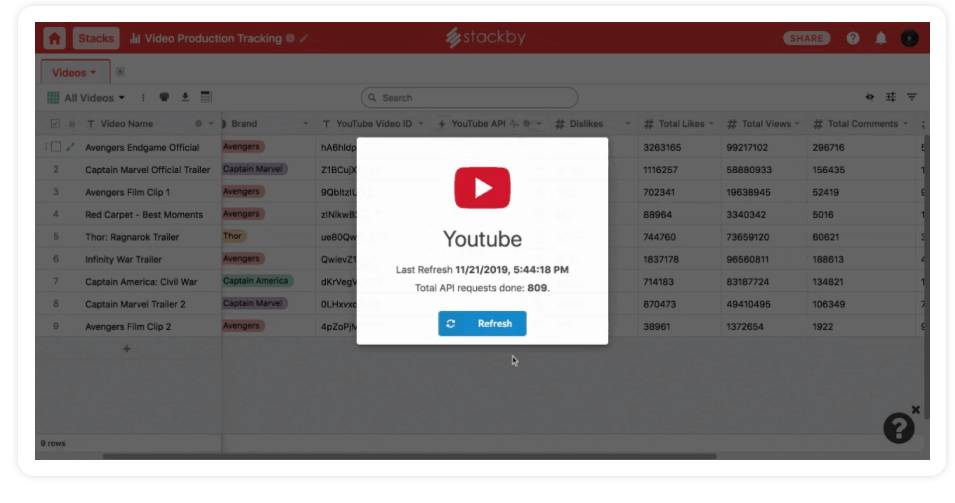Click the row height icon in the toolbar

[x=206, y=97]
